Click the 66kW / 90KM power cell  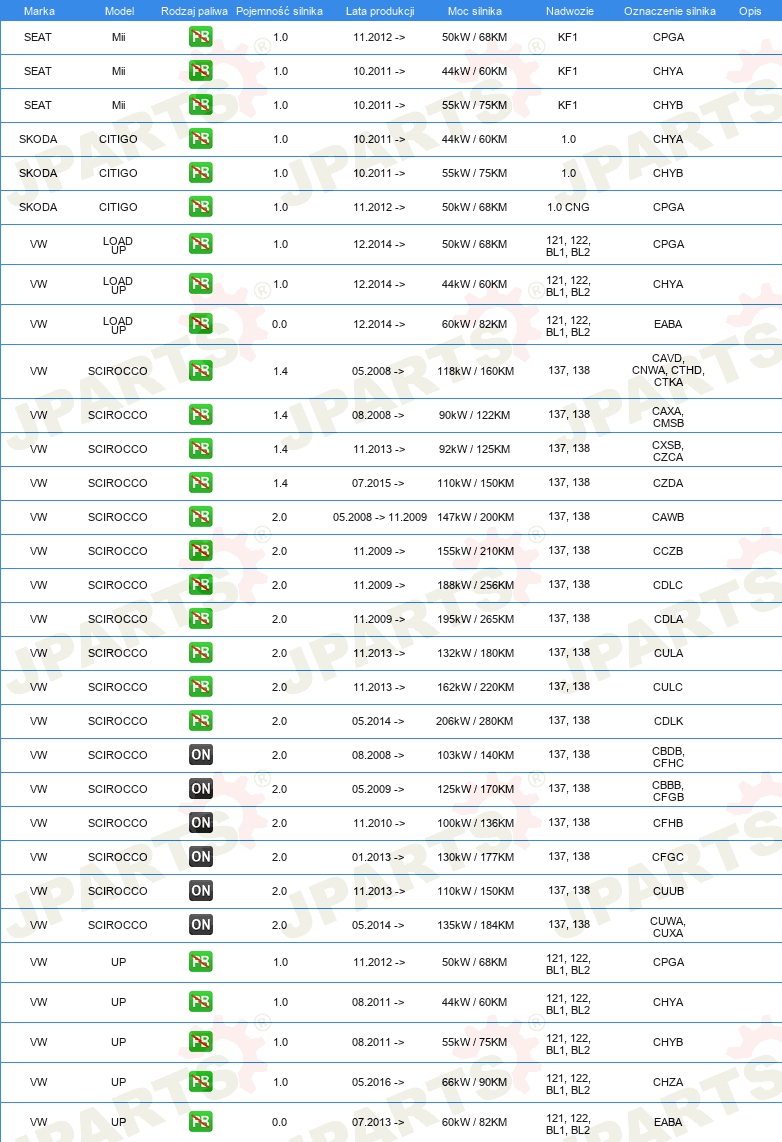click(475, 1082)
